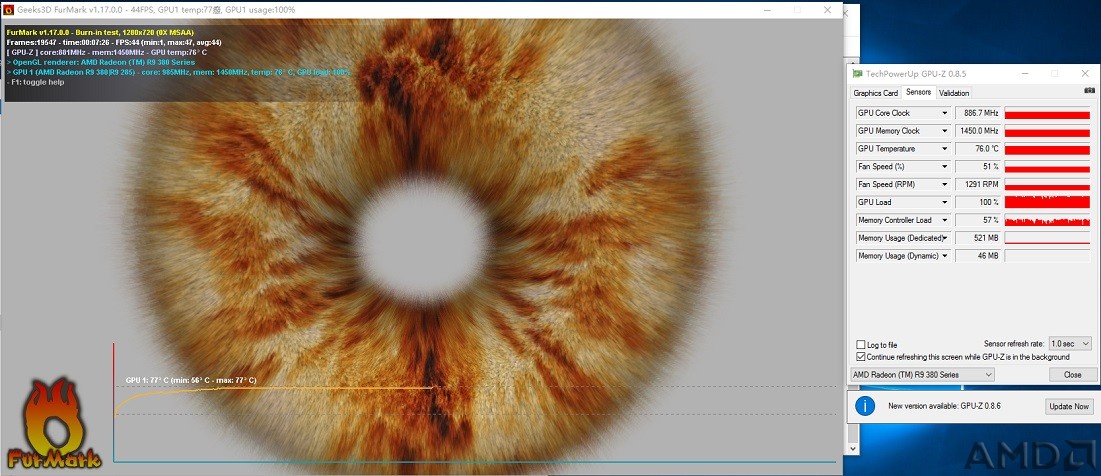Click the 1450.0 MHz memory clock value
The width and height of the screenshot is (1101, 476).
(978, 131)
